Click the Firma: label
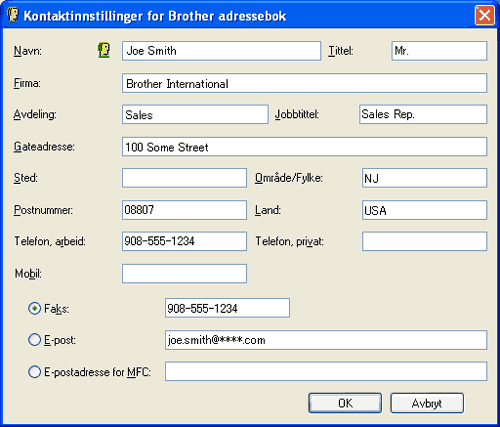 (x=27, y=83)
